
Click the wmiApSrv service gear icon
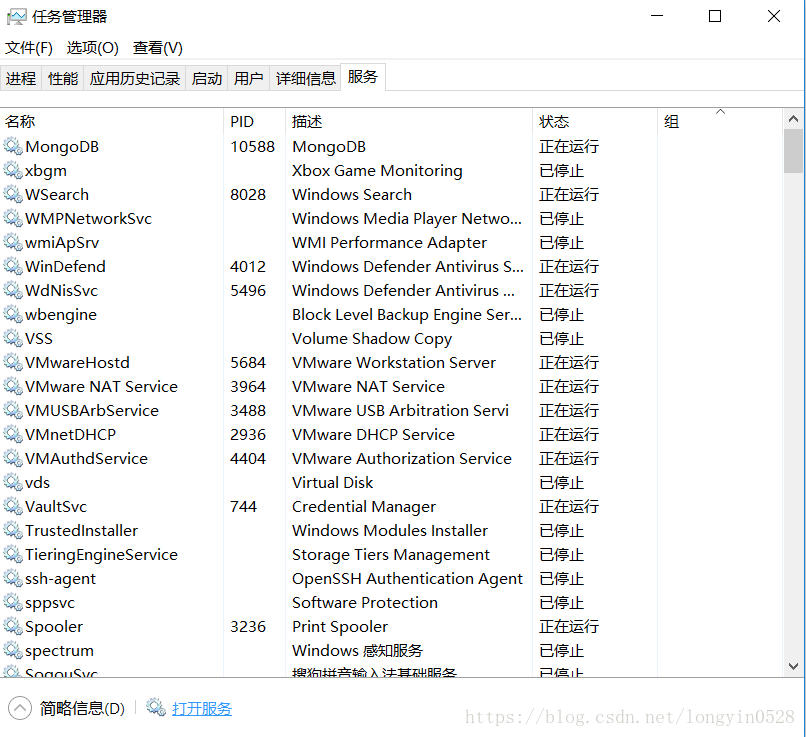click(13, 242)
